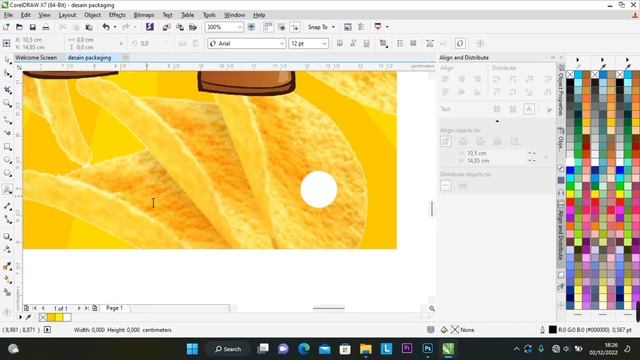Toggle Drop Cap formatting
This screenshot has width=640, height=360.
coord(413,43)
